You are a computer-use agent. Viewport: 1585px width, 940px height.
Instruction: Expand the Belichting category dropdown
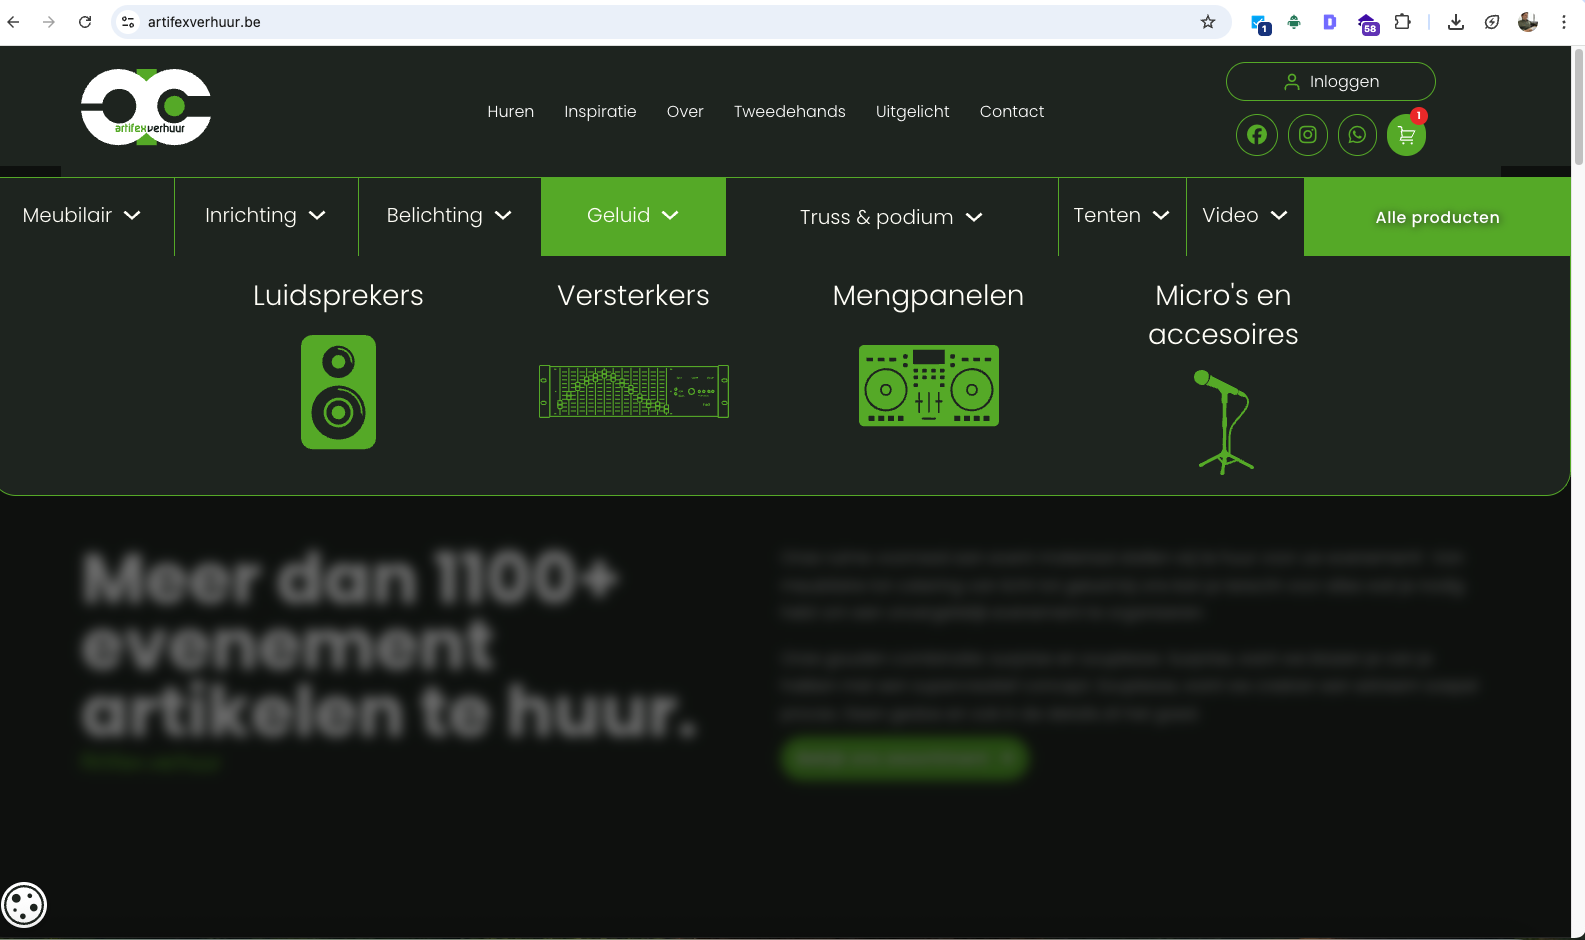[449, 216]
